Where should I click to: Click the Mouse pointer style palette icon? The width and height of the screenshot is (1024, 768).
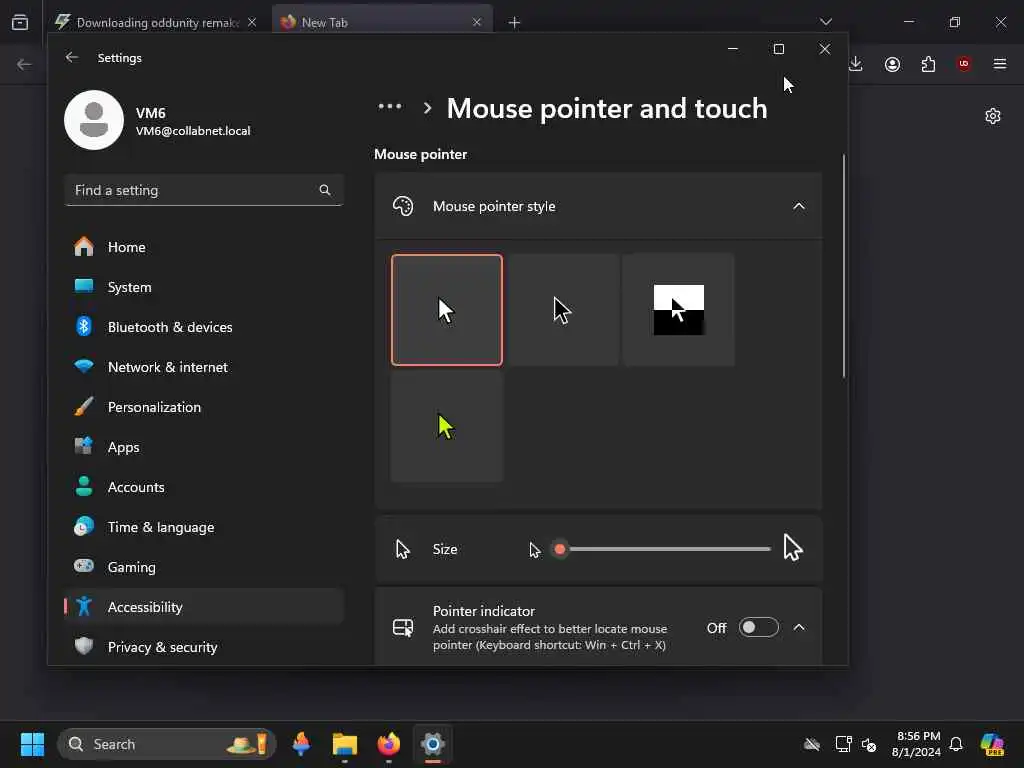tap(403, 206)
